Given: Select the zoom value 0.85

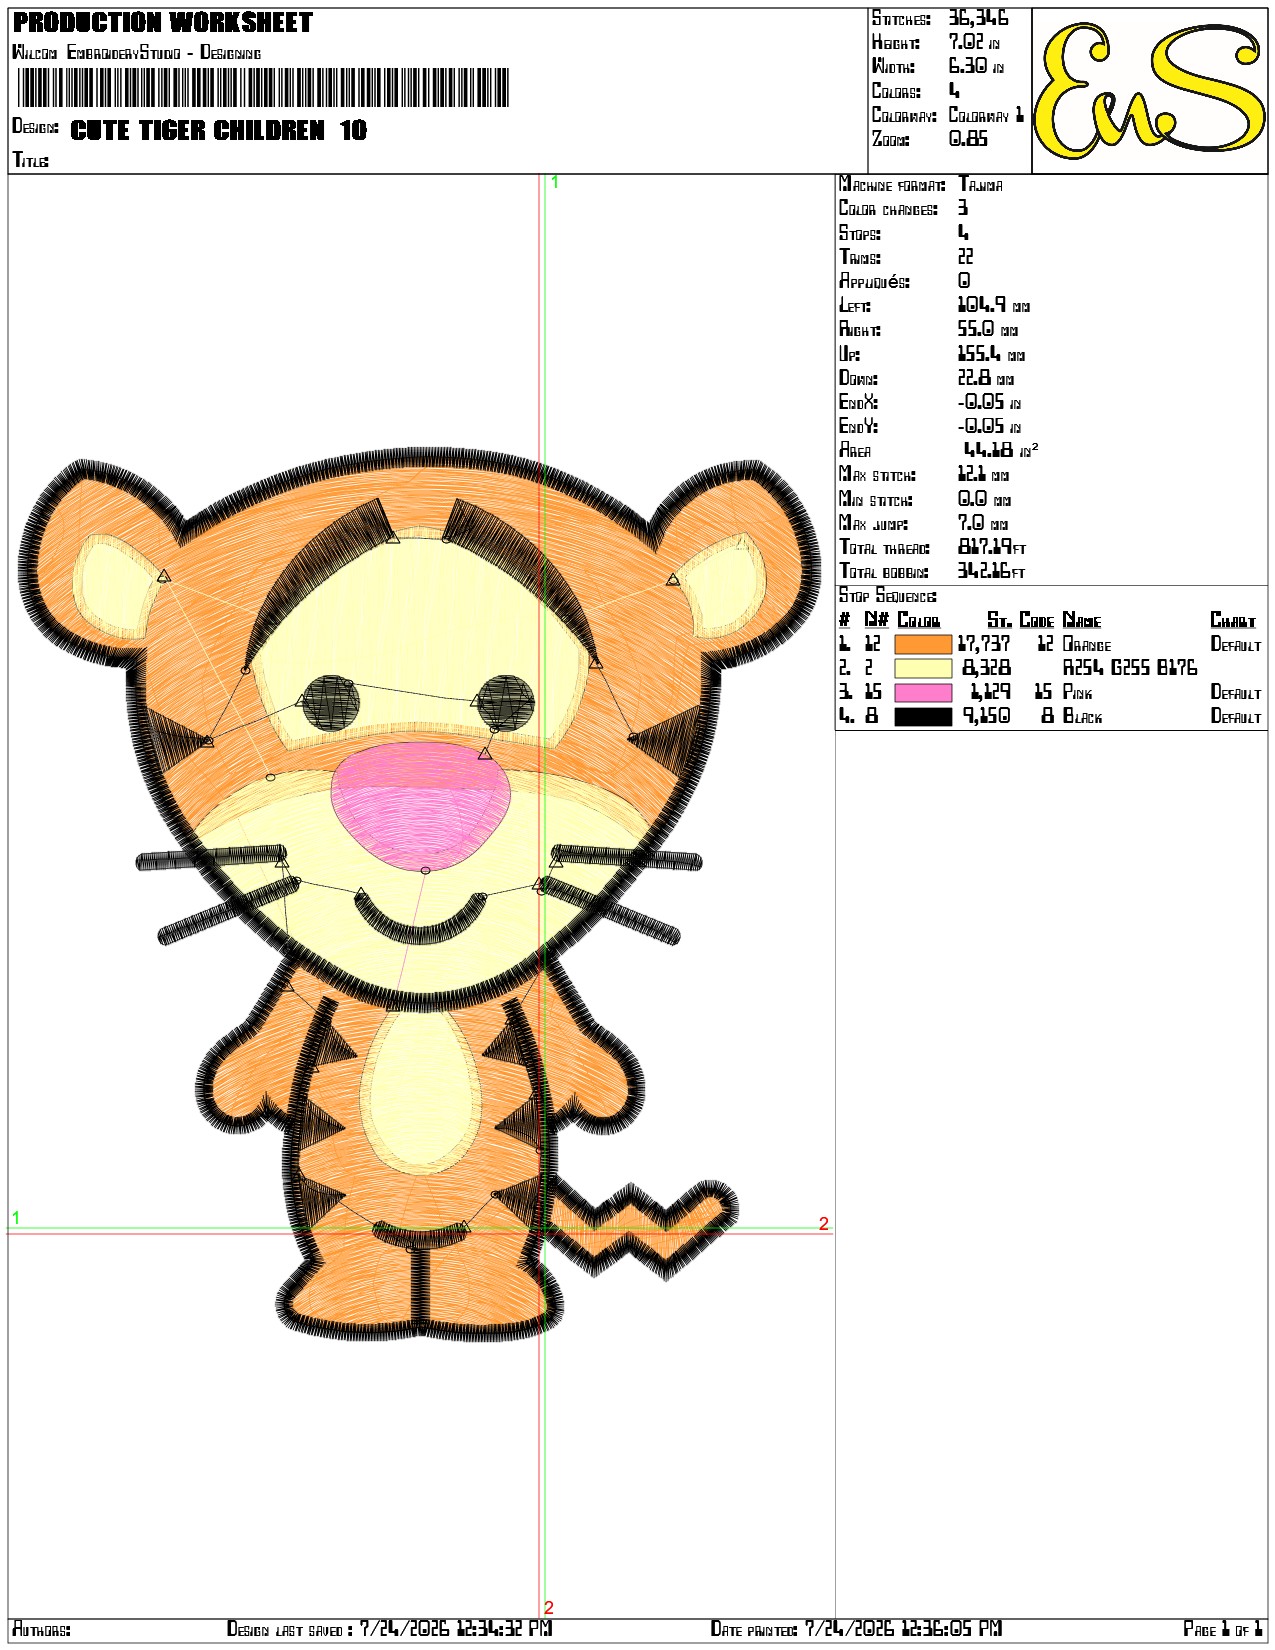Looking at the screenshot, I should point(968,139).
